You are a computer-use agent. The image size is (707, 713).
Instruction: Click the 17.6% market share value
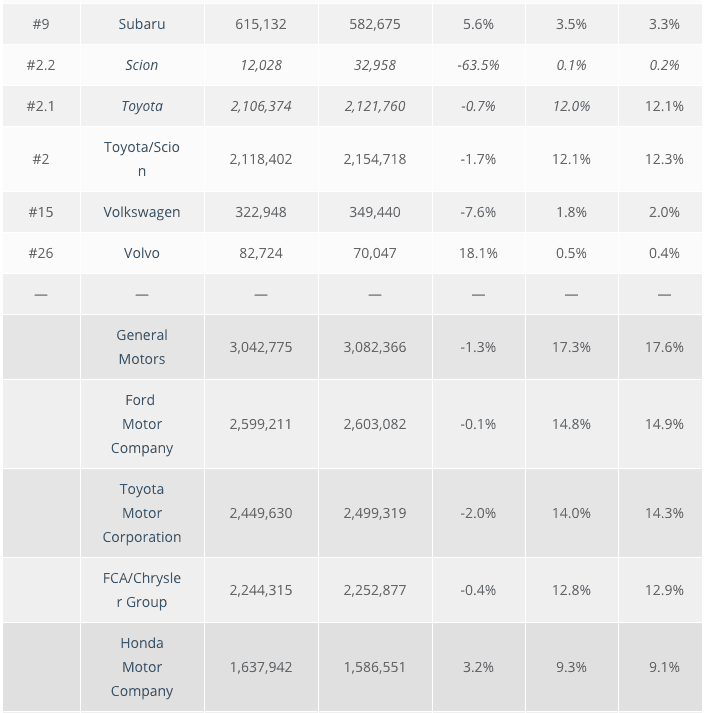pos(664,347)
